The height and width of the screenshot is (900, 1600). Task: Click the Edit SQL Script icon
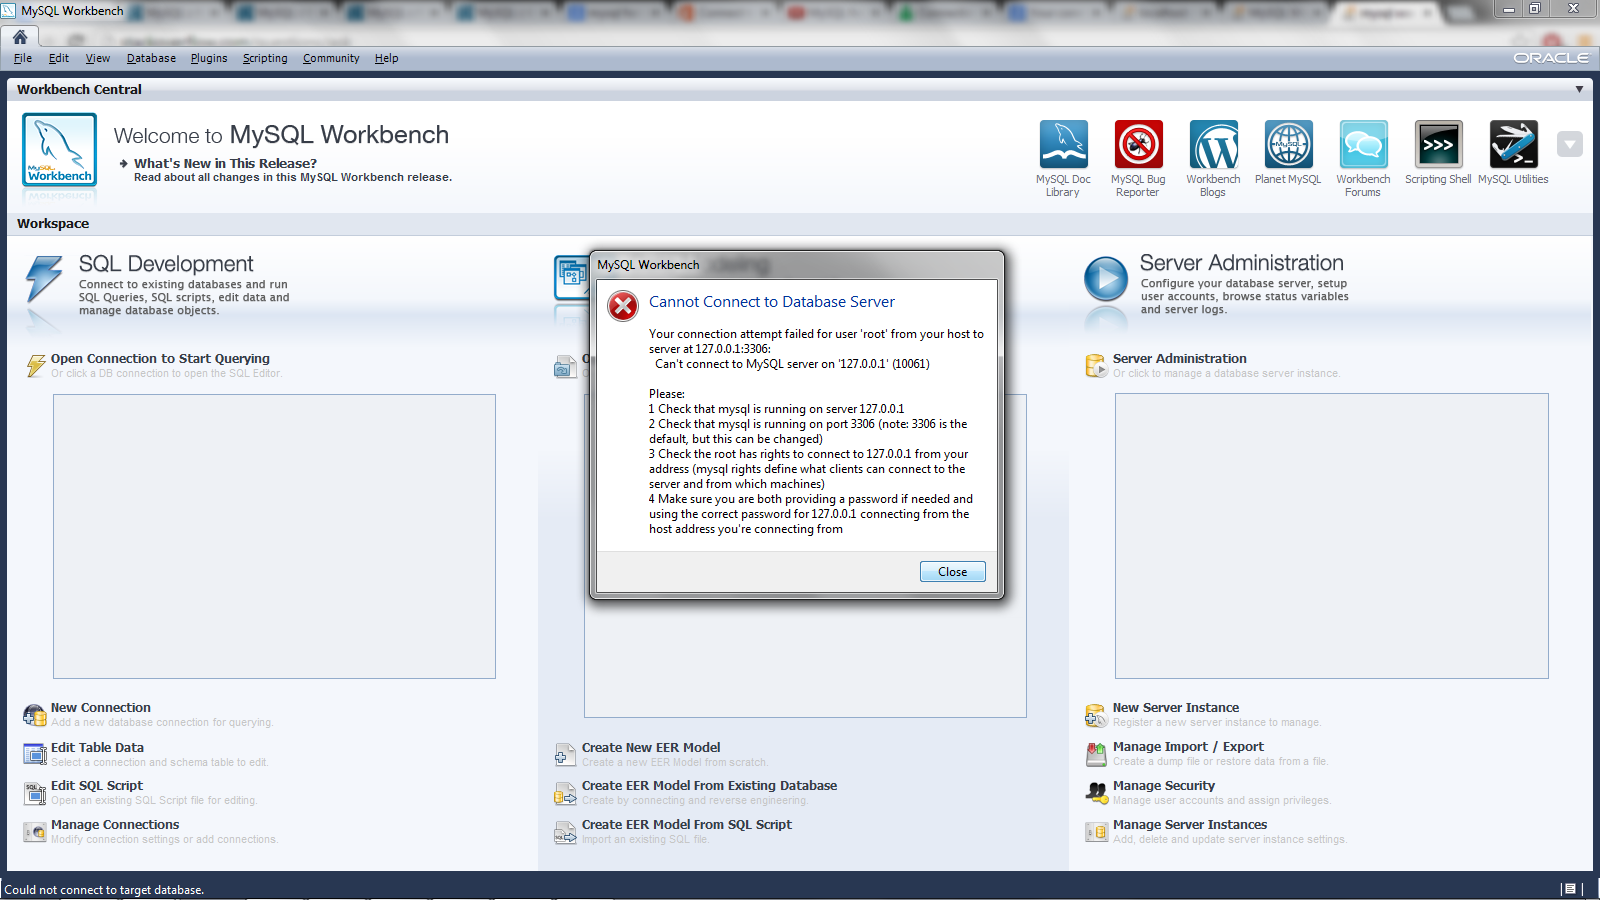click(x=34, y=793)
